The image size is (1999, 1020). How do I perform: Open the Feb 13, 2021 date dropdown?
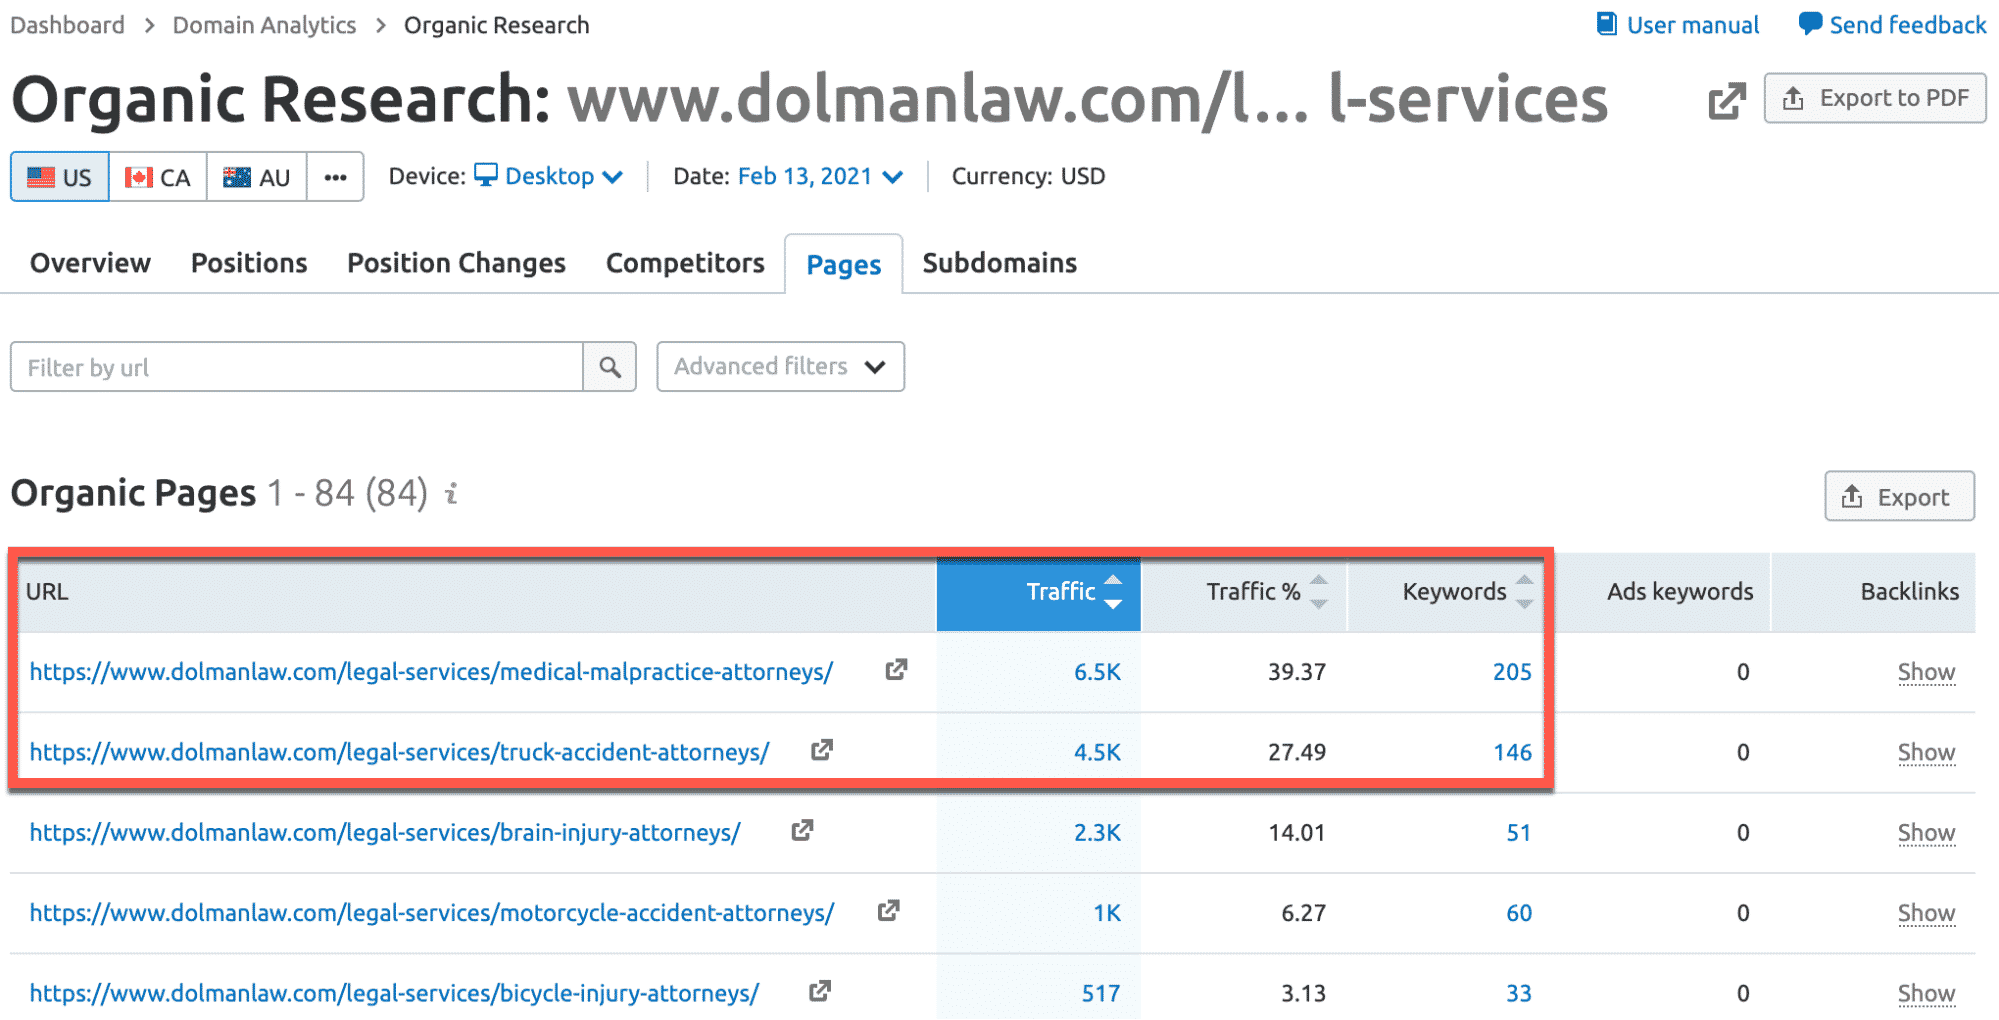tap(820, 177)
